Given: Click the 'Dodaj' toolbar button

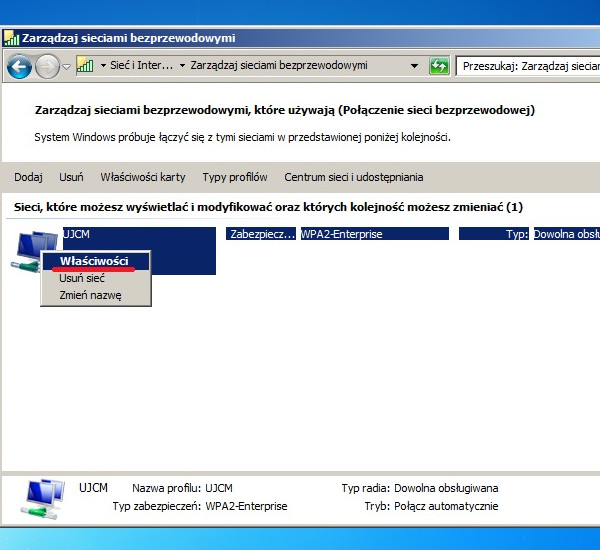Looking at the screenshot, I should click(28, 177).
